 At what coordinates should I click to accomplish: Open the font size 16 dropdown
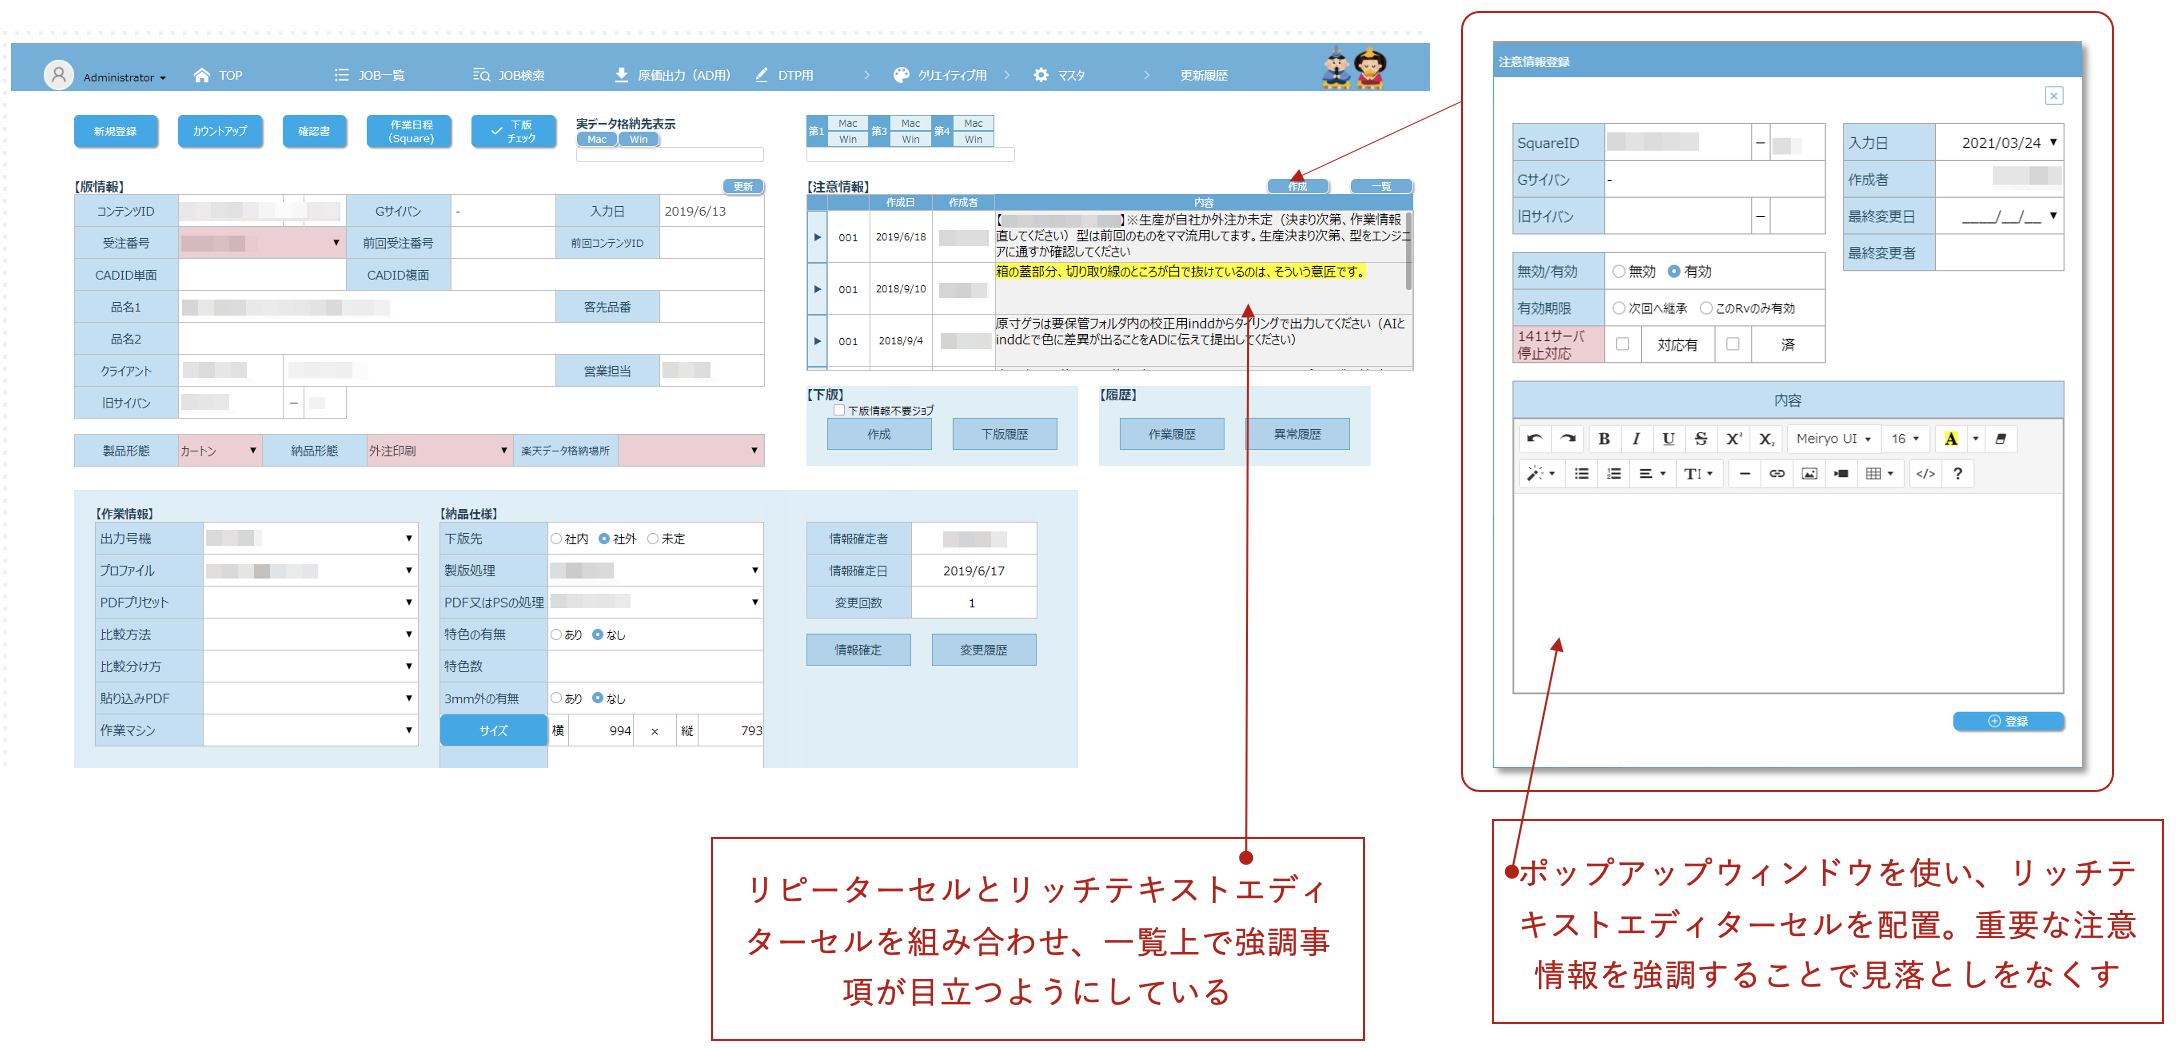click(1905, 438)
